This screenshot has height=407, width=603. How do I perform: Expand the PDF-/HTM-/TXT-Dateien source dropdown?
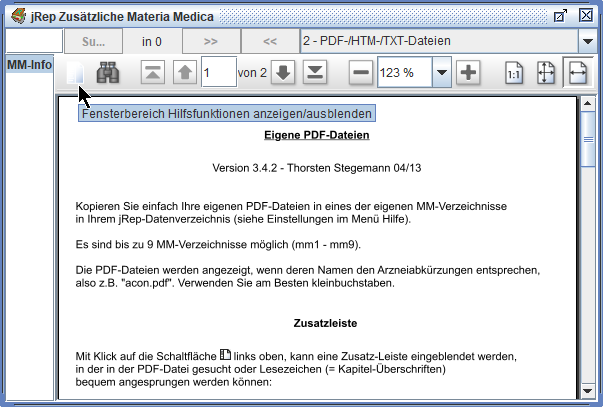click(x=587, y=41)
